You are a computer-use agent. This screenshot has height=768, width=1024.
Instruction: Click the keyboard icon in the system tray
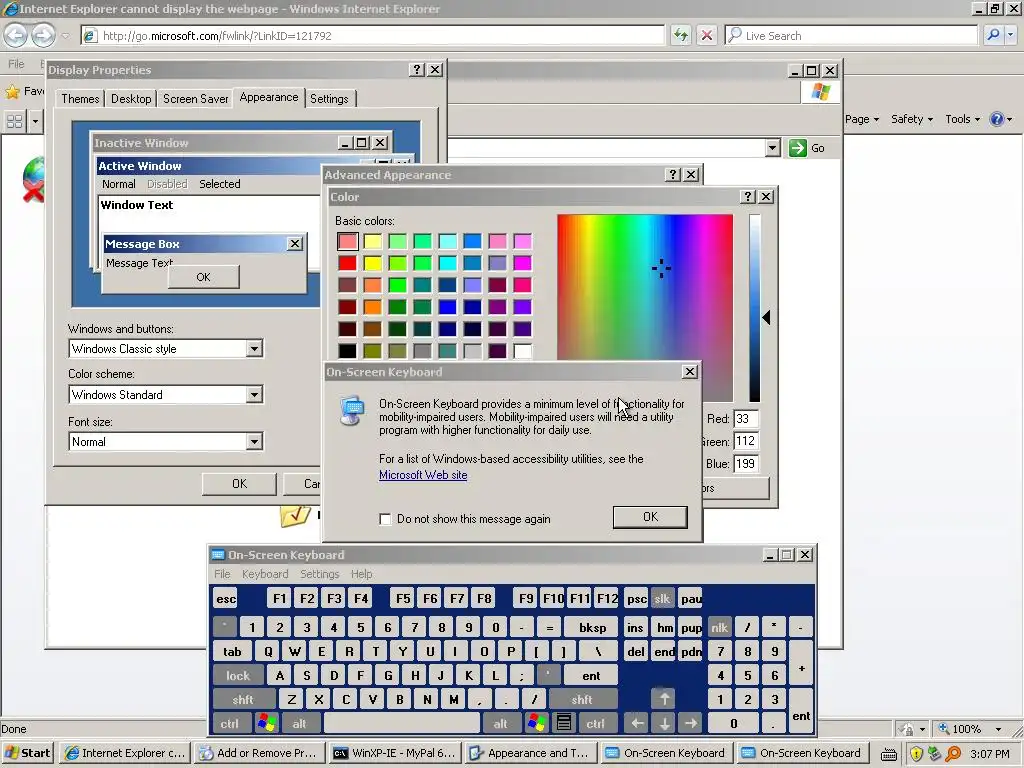click(889, 754)
